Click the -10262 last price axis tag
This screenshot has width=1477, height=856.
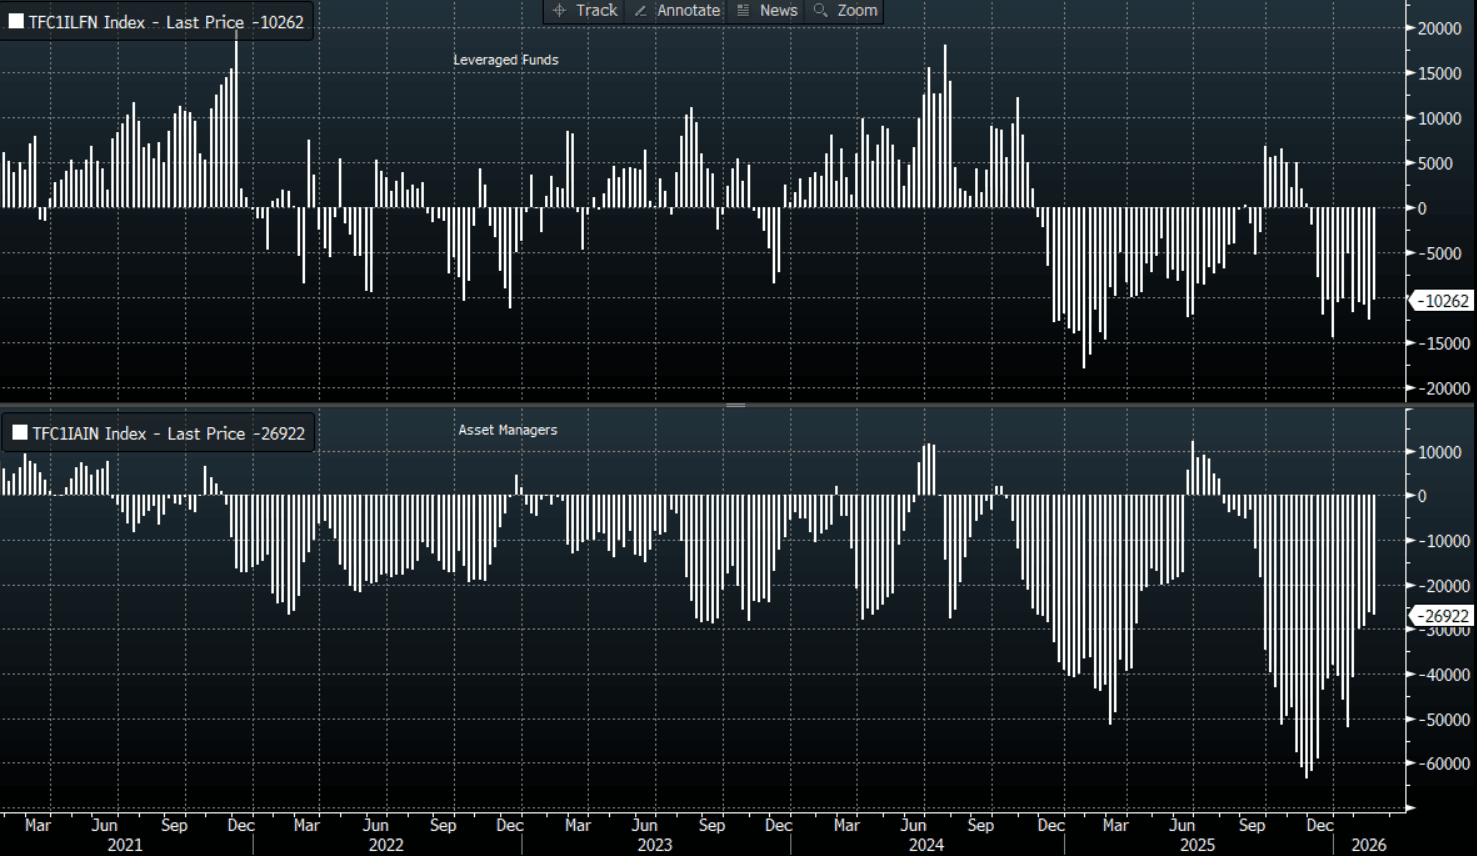tap(1444, 301)
